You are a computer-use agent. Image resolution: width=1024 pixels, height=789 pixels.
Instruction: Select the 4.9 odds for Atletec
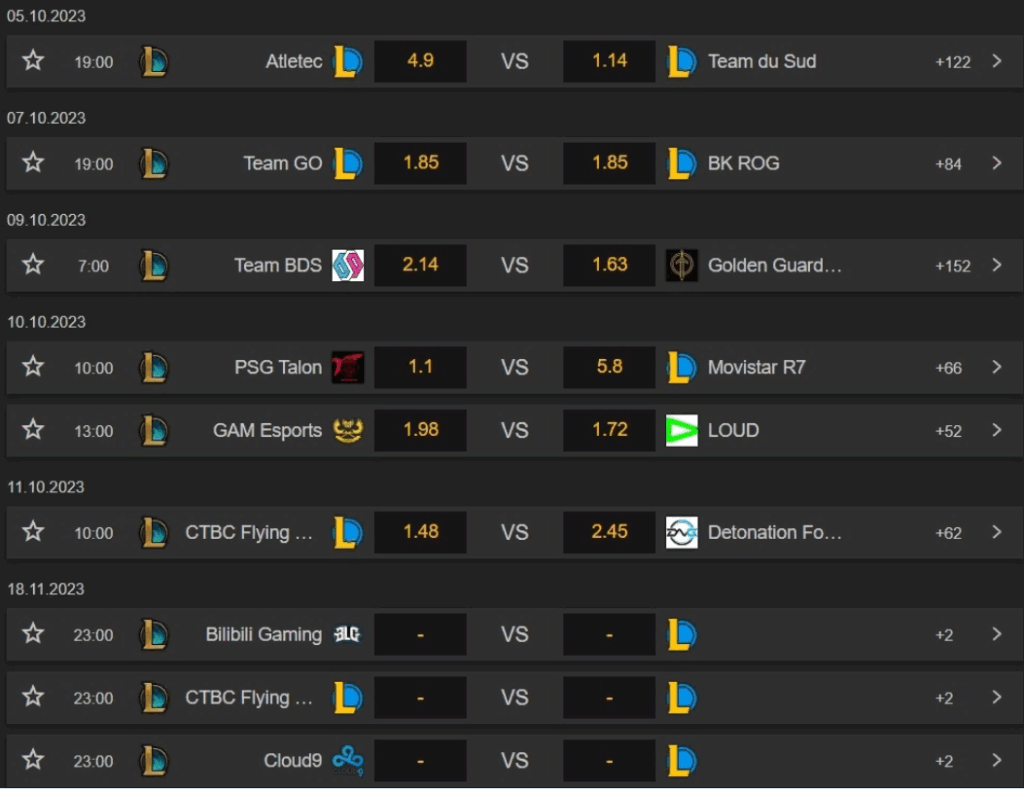pyautogui.click(x=420, y=61)
